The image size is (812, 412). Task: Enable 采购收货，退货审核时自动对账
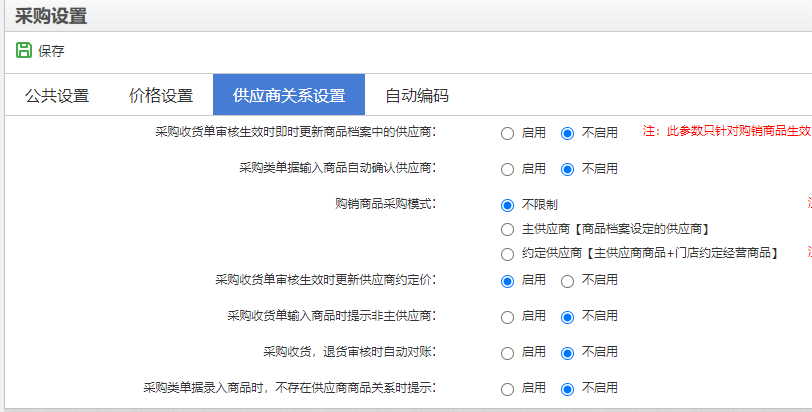pos(508,354)
